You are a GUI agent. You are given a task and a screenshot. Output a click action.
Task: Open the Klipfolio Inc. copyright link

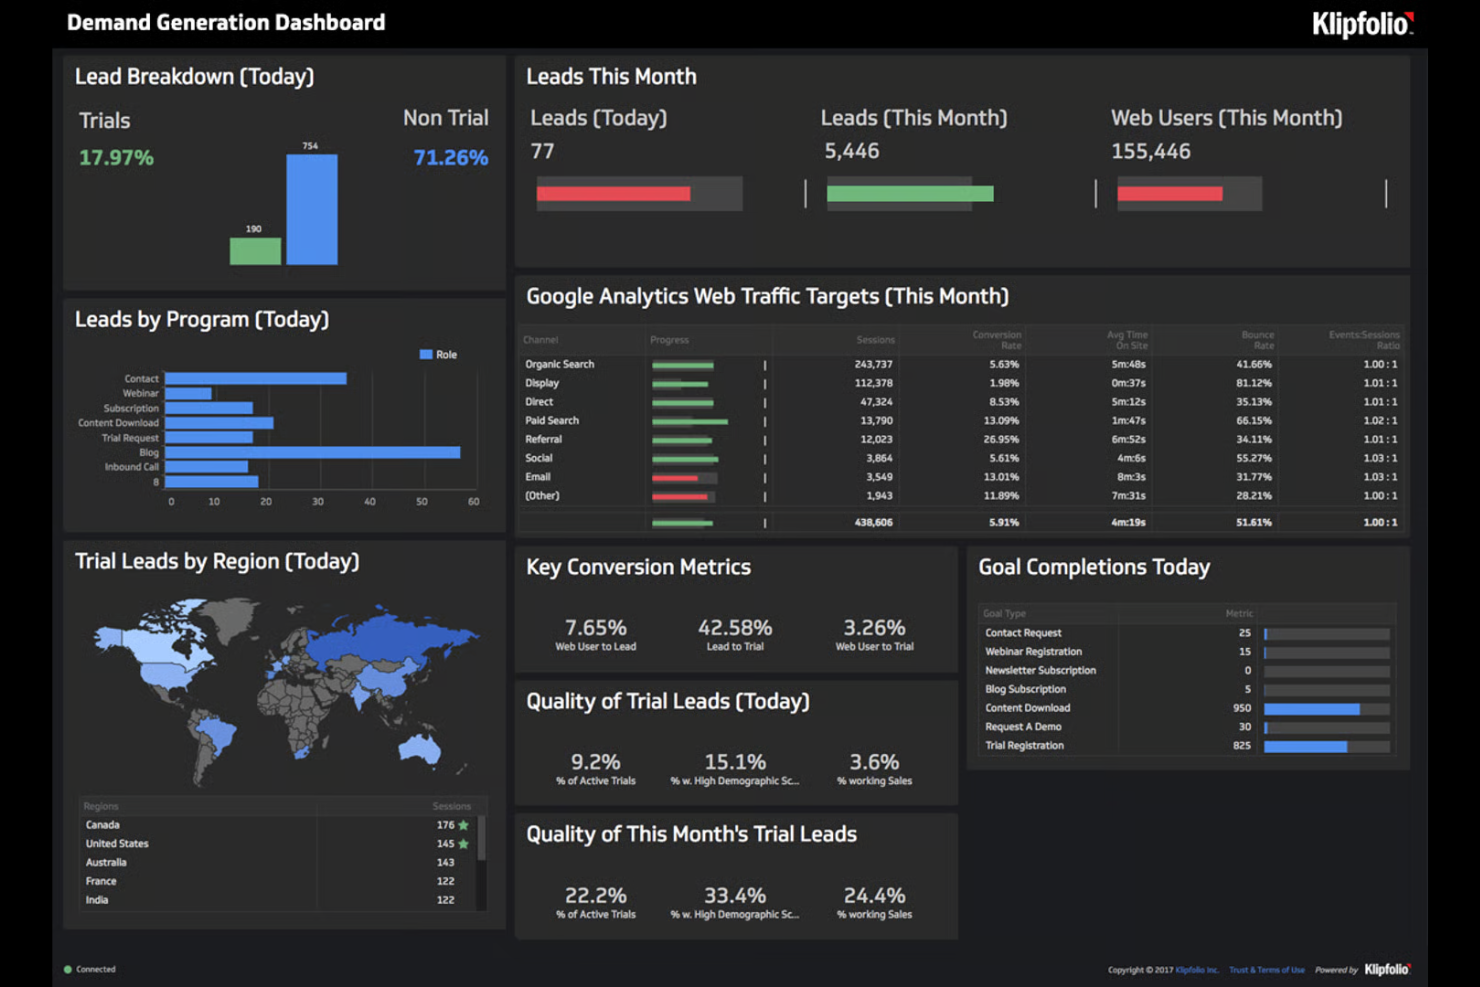click(1197, 970)
